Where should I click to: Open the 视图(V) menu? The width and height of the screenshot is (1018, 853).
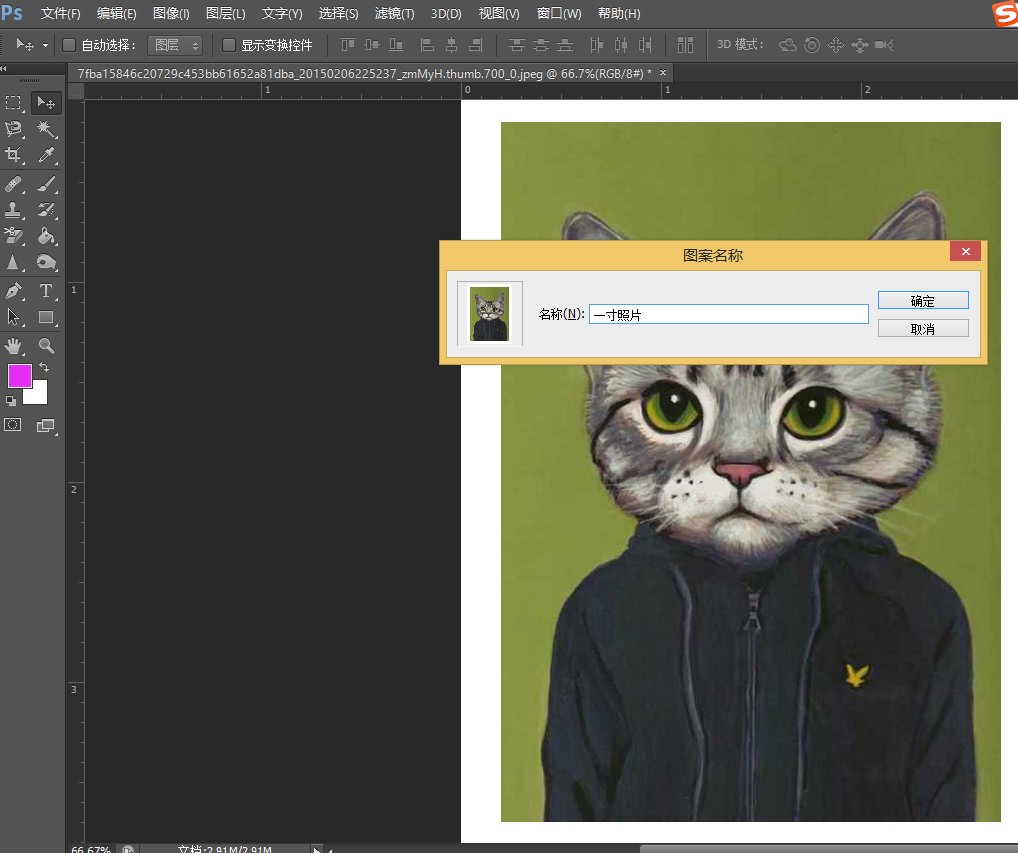[499, 14]
